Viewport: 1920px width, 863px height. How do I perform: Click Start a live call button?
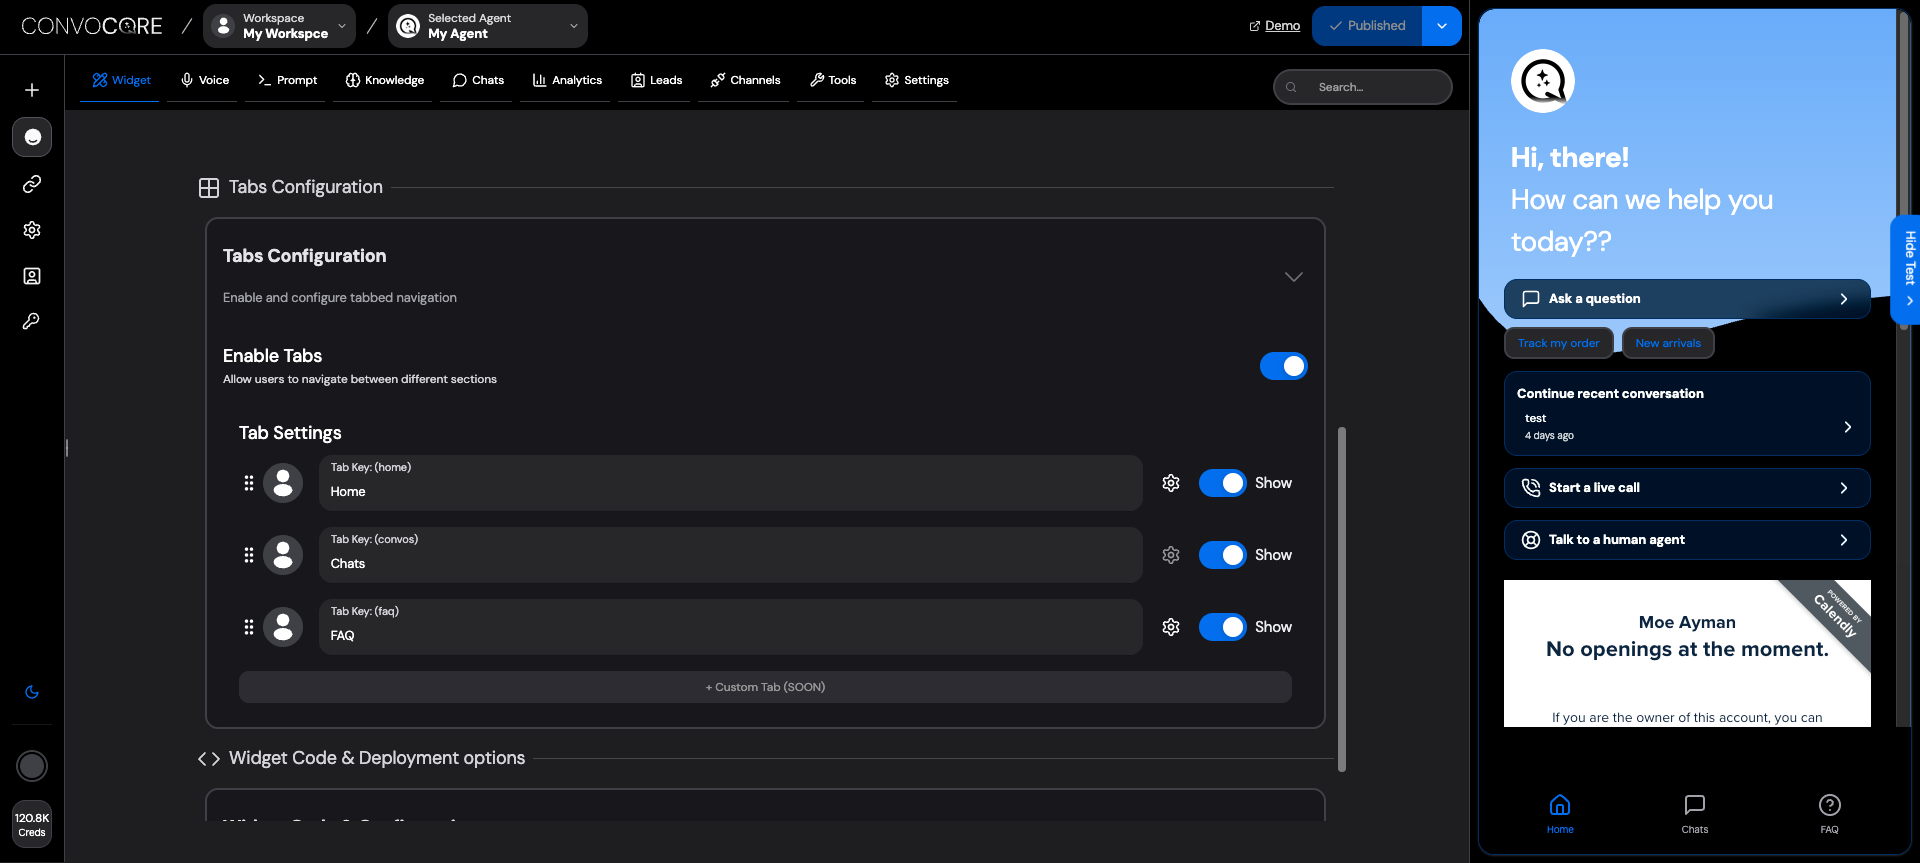click(1687, 488)
